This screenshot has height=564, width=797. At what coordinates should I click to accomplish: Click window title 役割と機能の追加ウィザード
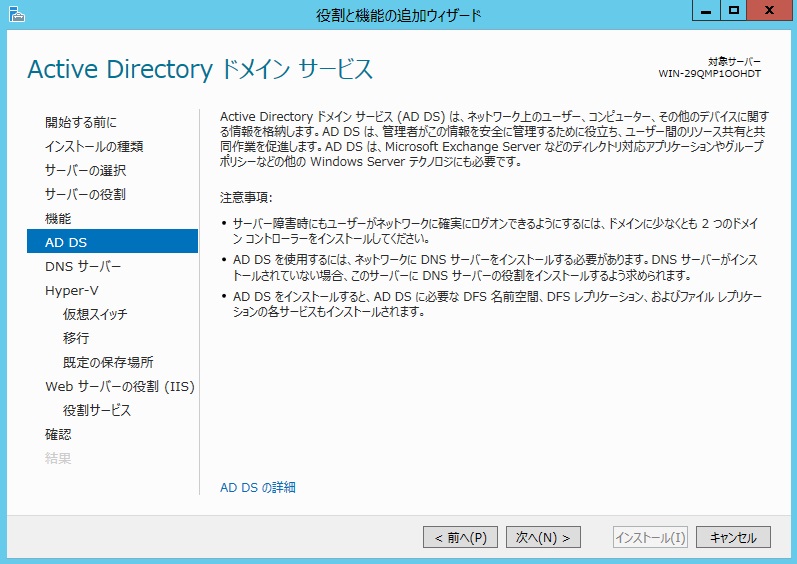point(398,15)
